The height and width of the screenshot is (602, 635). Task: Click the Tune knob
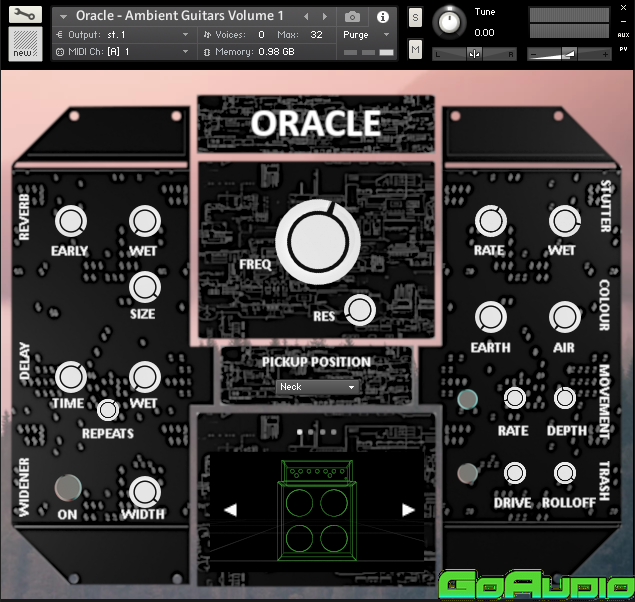[x=449, y=22]
